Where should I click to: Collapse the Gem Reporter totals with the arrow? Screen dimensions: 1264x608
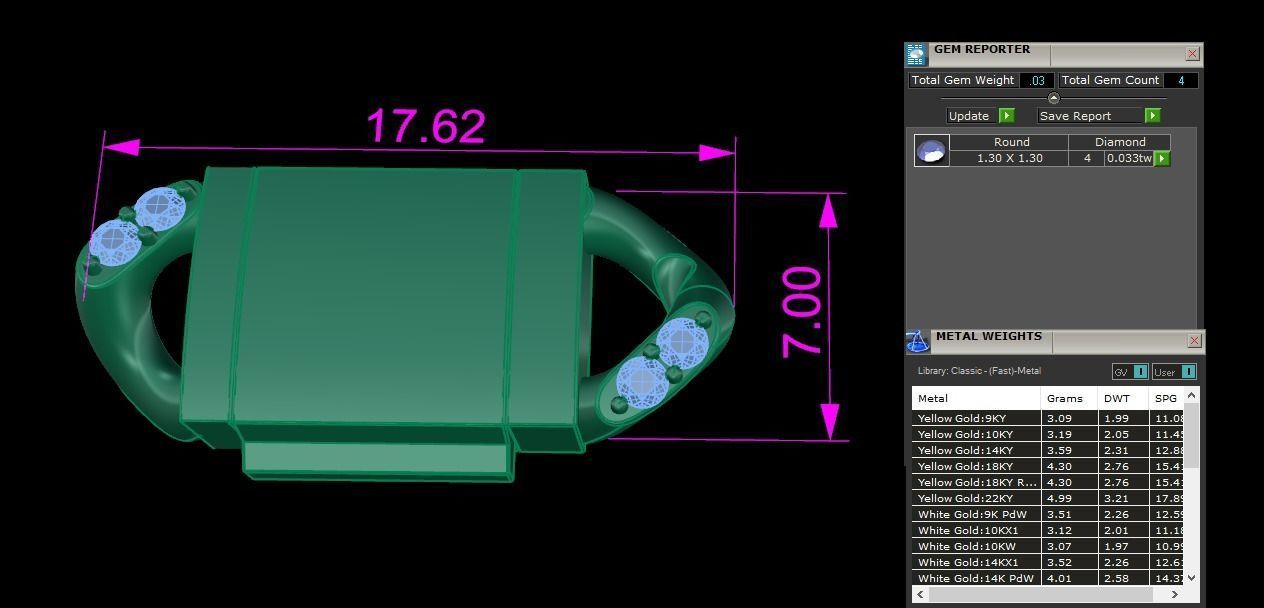(1053, 98)
